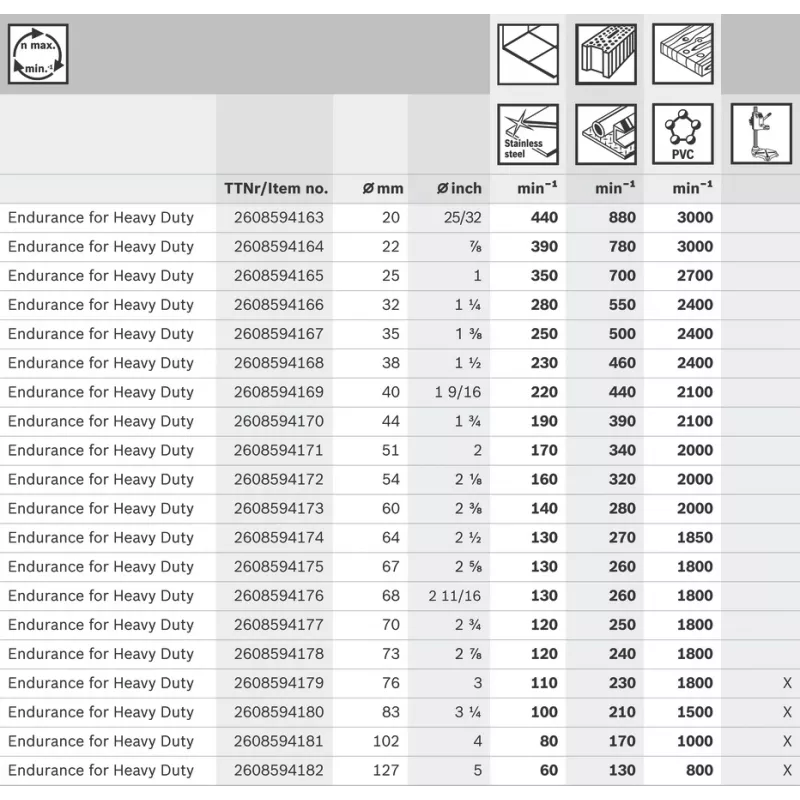
Task: Click Endurance for Heavy Duty in the 2608594182 row
Action: [x=101, y=770]
